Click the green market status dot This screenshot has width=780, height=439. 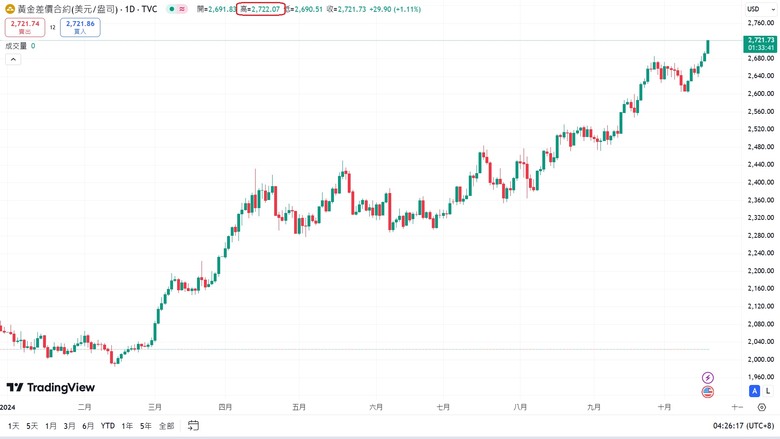click(172, 9)
